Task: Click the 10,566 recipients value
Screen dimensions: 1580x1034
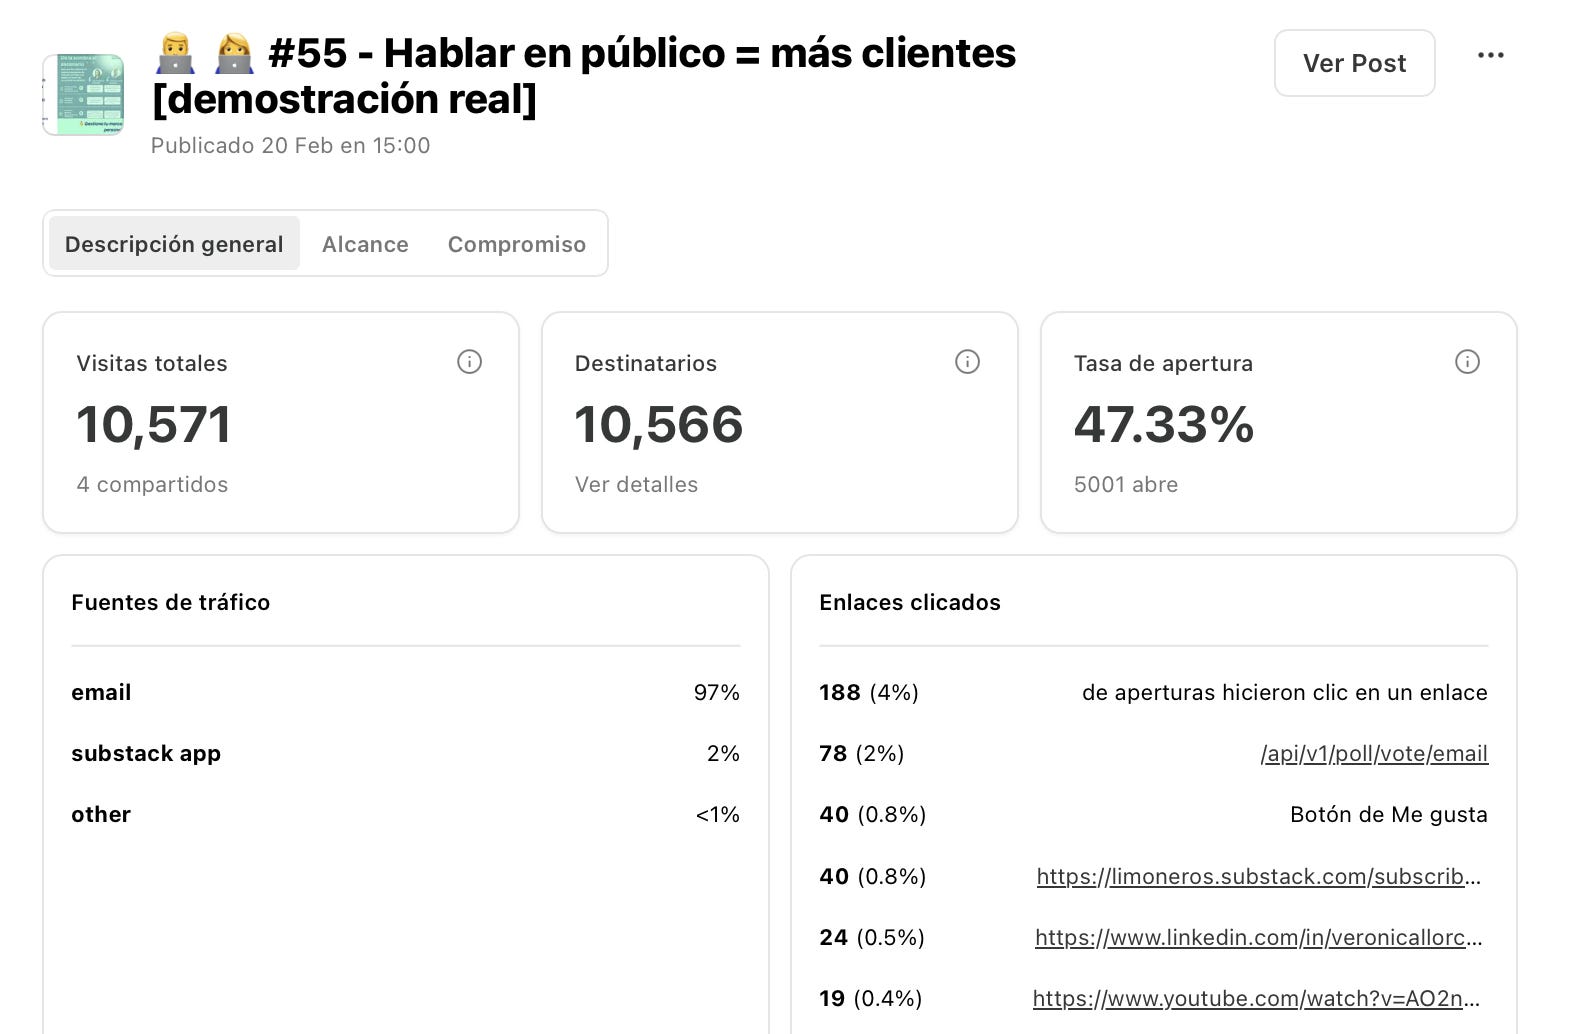Action: pyautogui.click(x=659, y=424)
